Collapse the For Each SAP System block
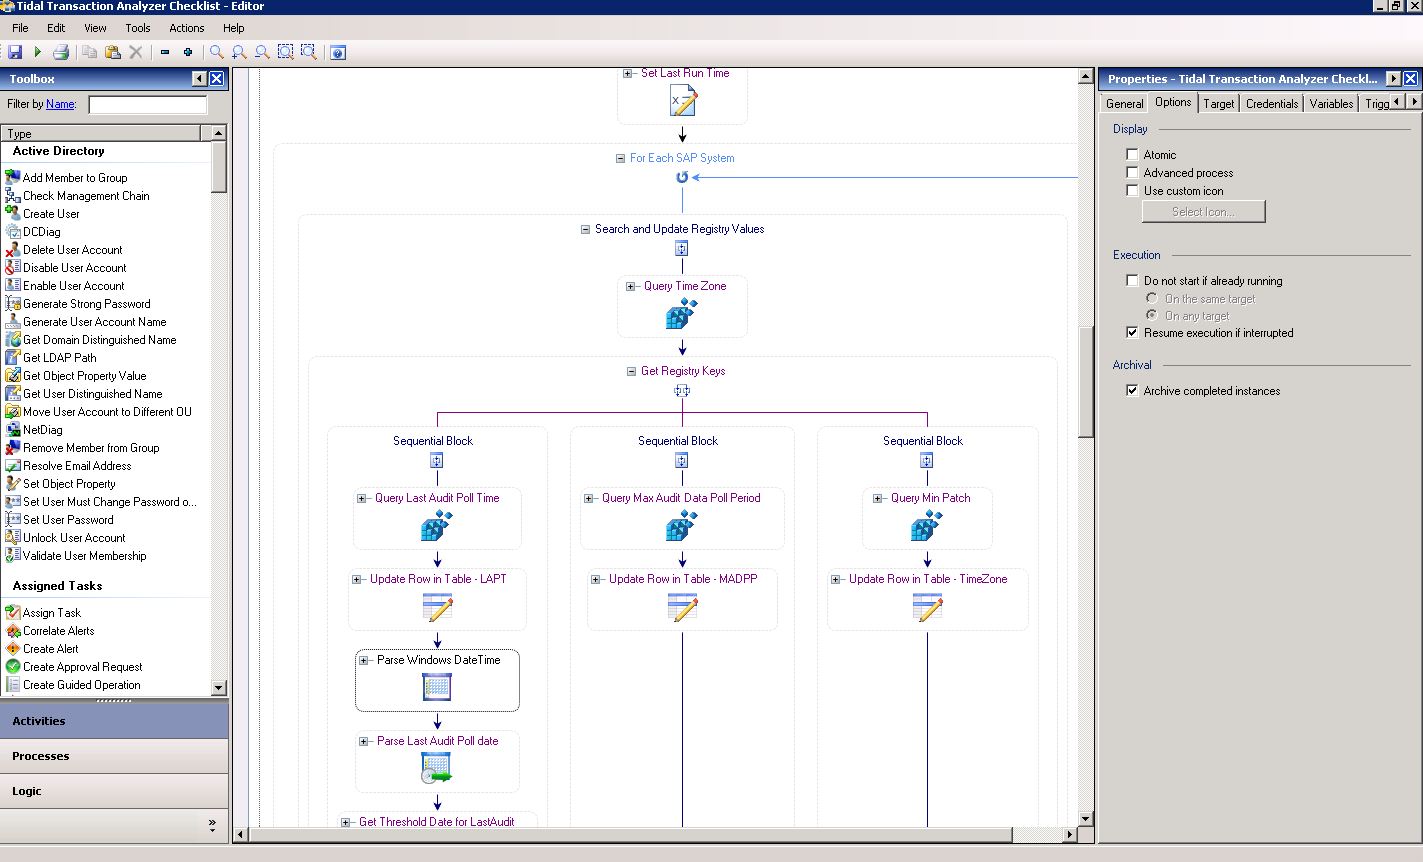Screen dimensions: 1423x862 click(621, 158)
